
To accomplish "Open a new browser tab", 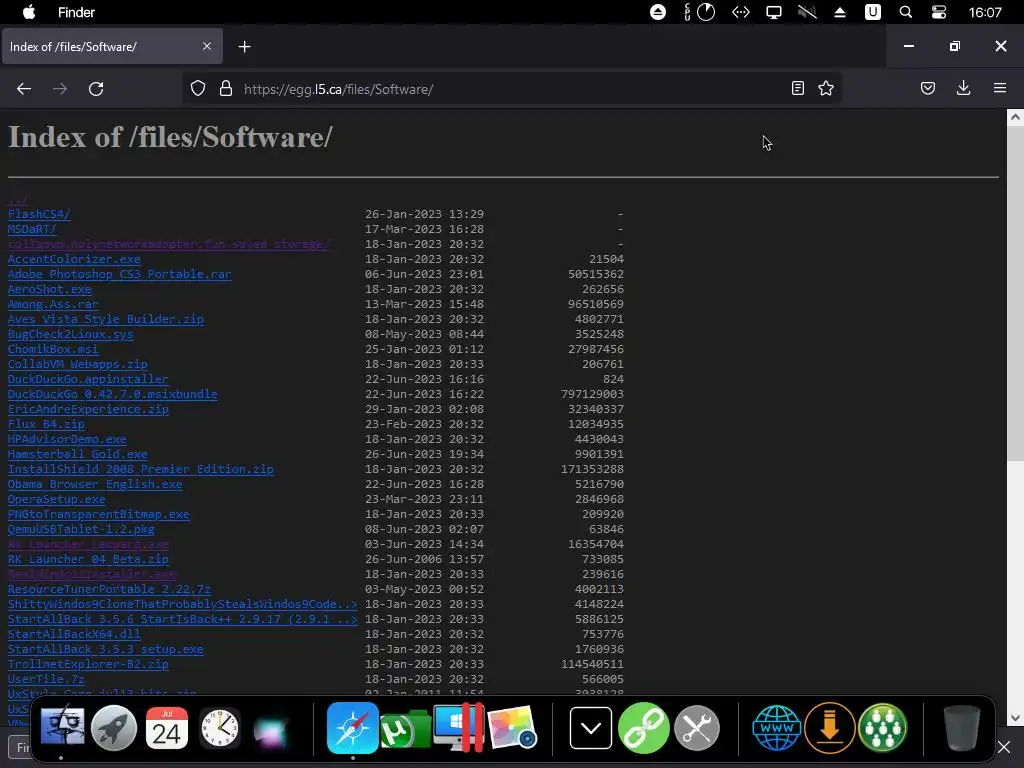I will [244, 46].
